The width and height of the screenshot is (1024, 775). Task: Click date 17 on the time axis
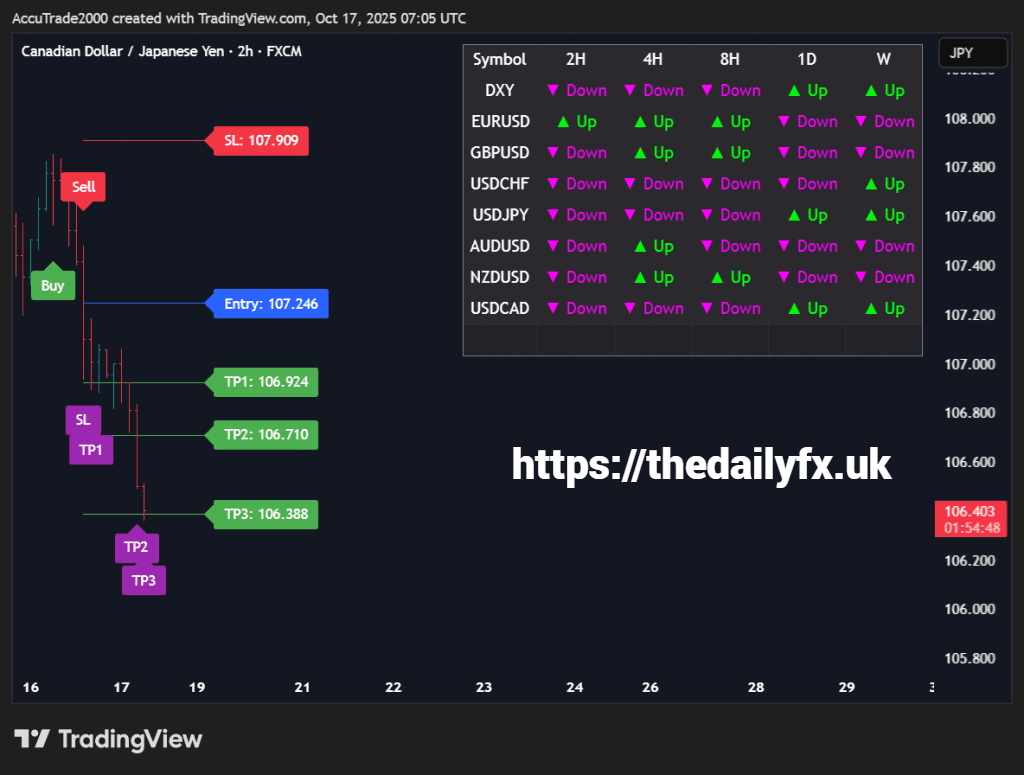[x=121, y=687]
